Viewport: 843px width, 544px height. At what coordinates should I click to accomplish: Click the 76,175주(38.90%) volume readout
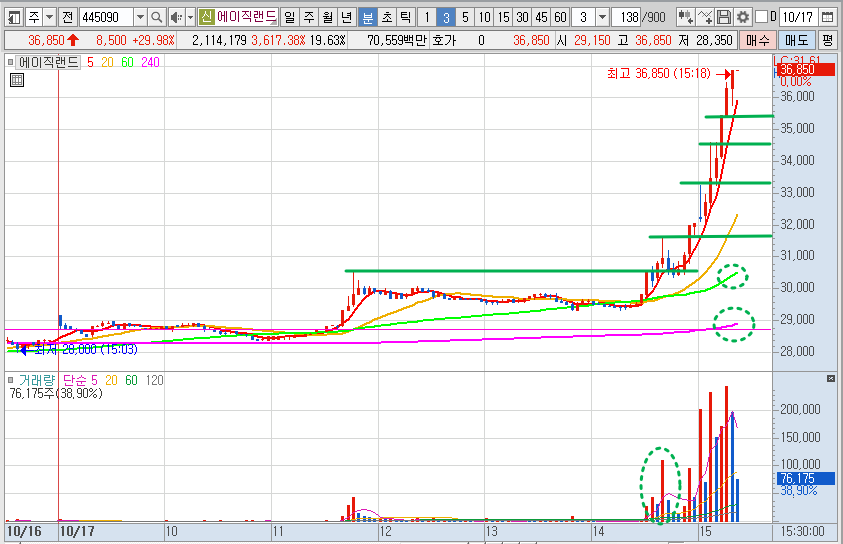(x=56, y=393)
